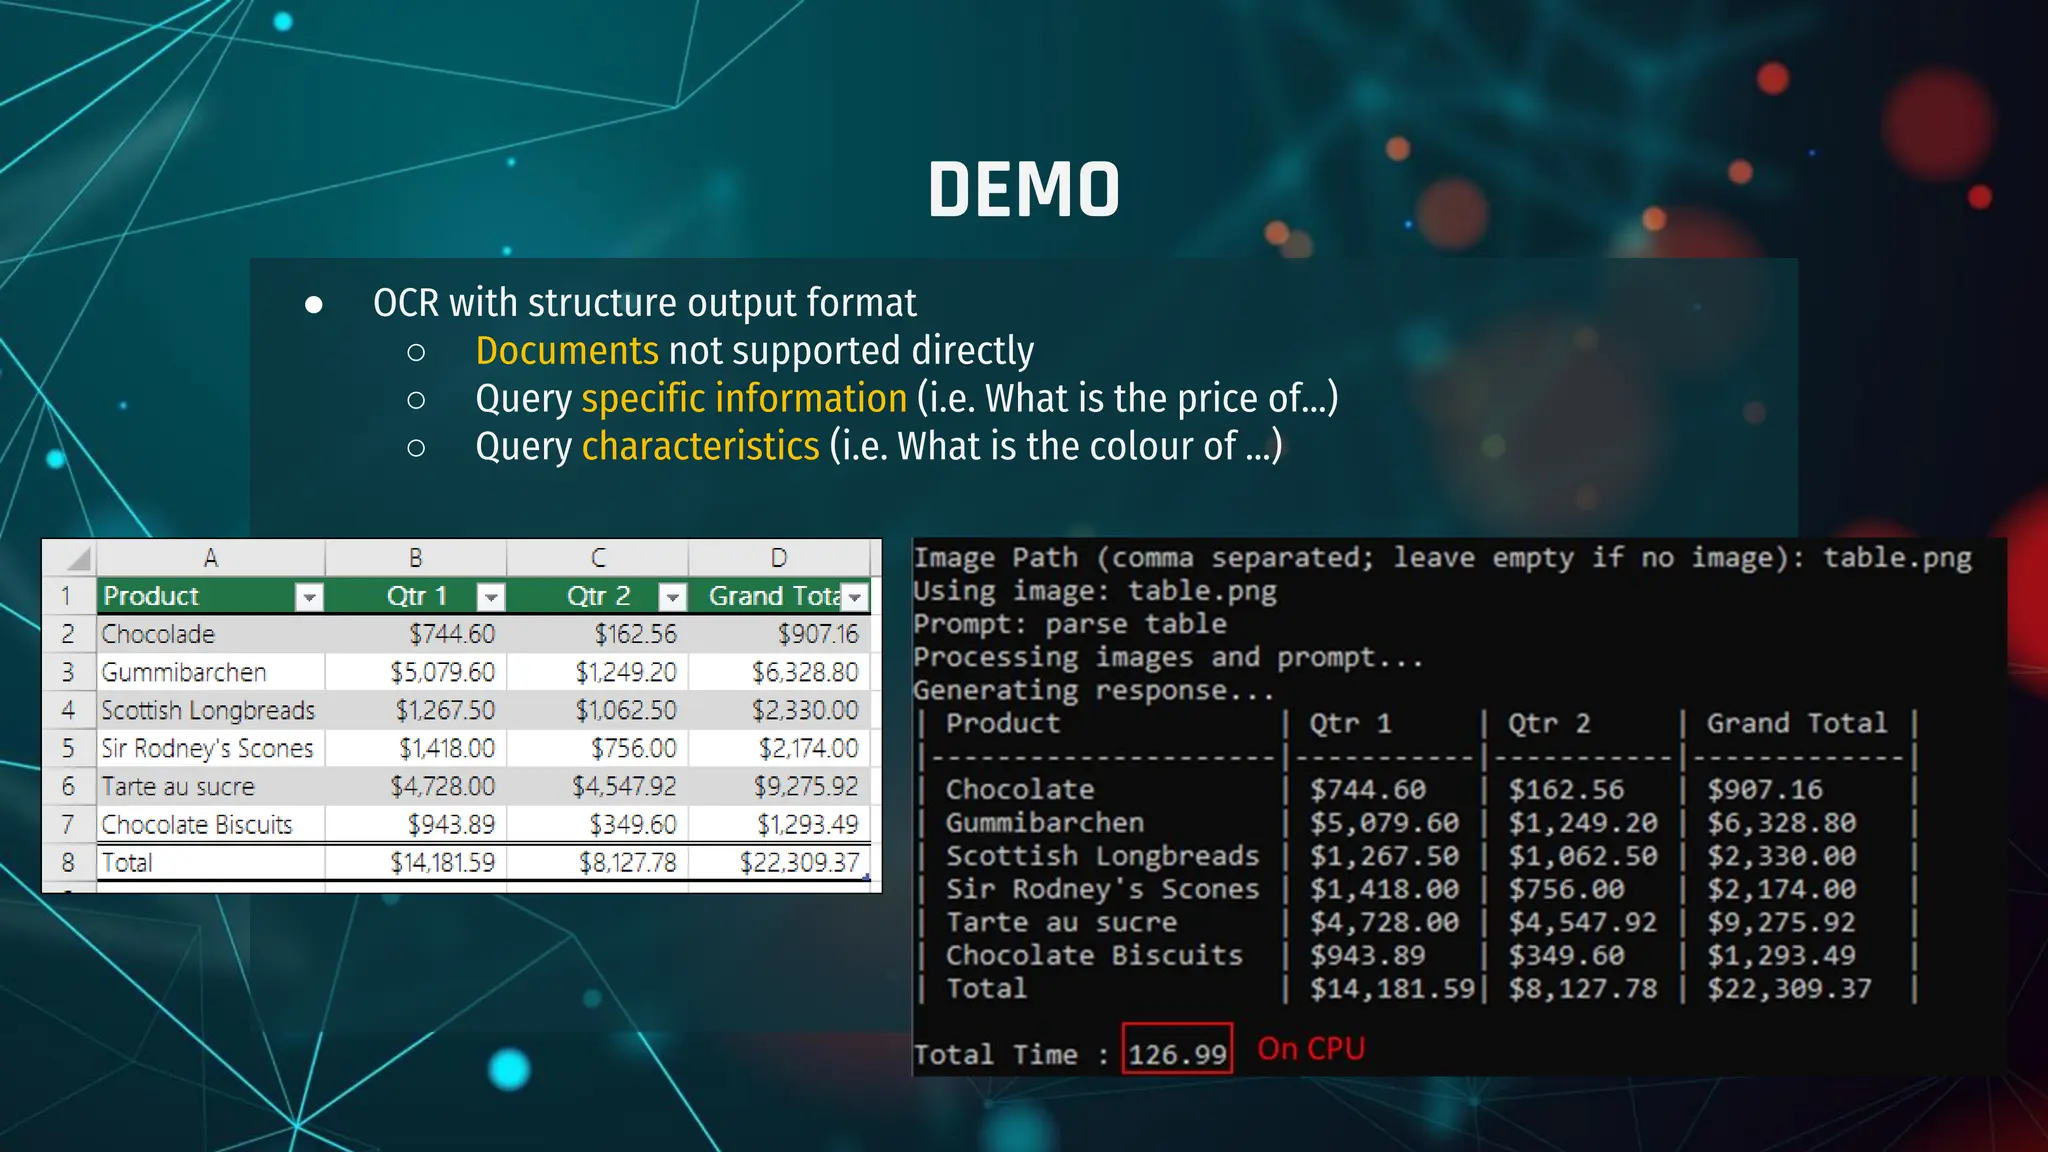The image size is (2048, 1152).
Task: Click the $1,267.50 spreadsheet cell
Action: [416, 710]
